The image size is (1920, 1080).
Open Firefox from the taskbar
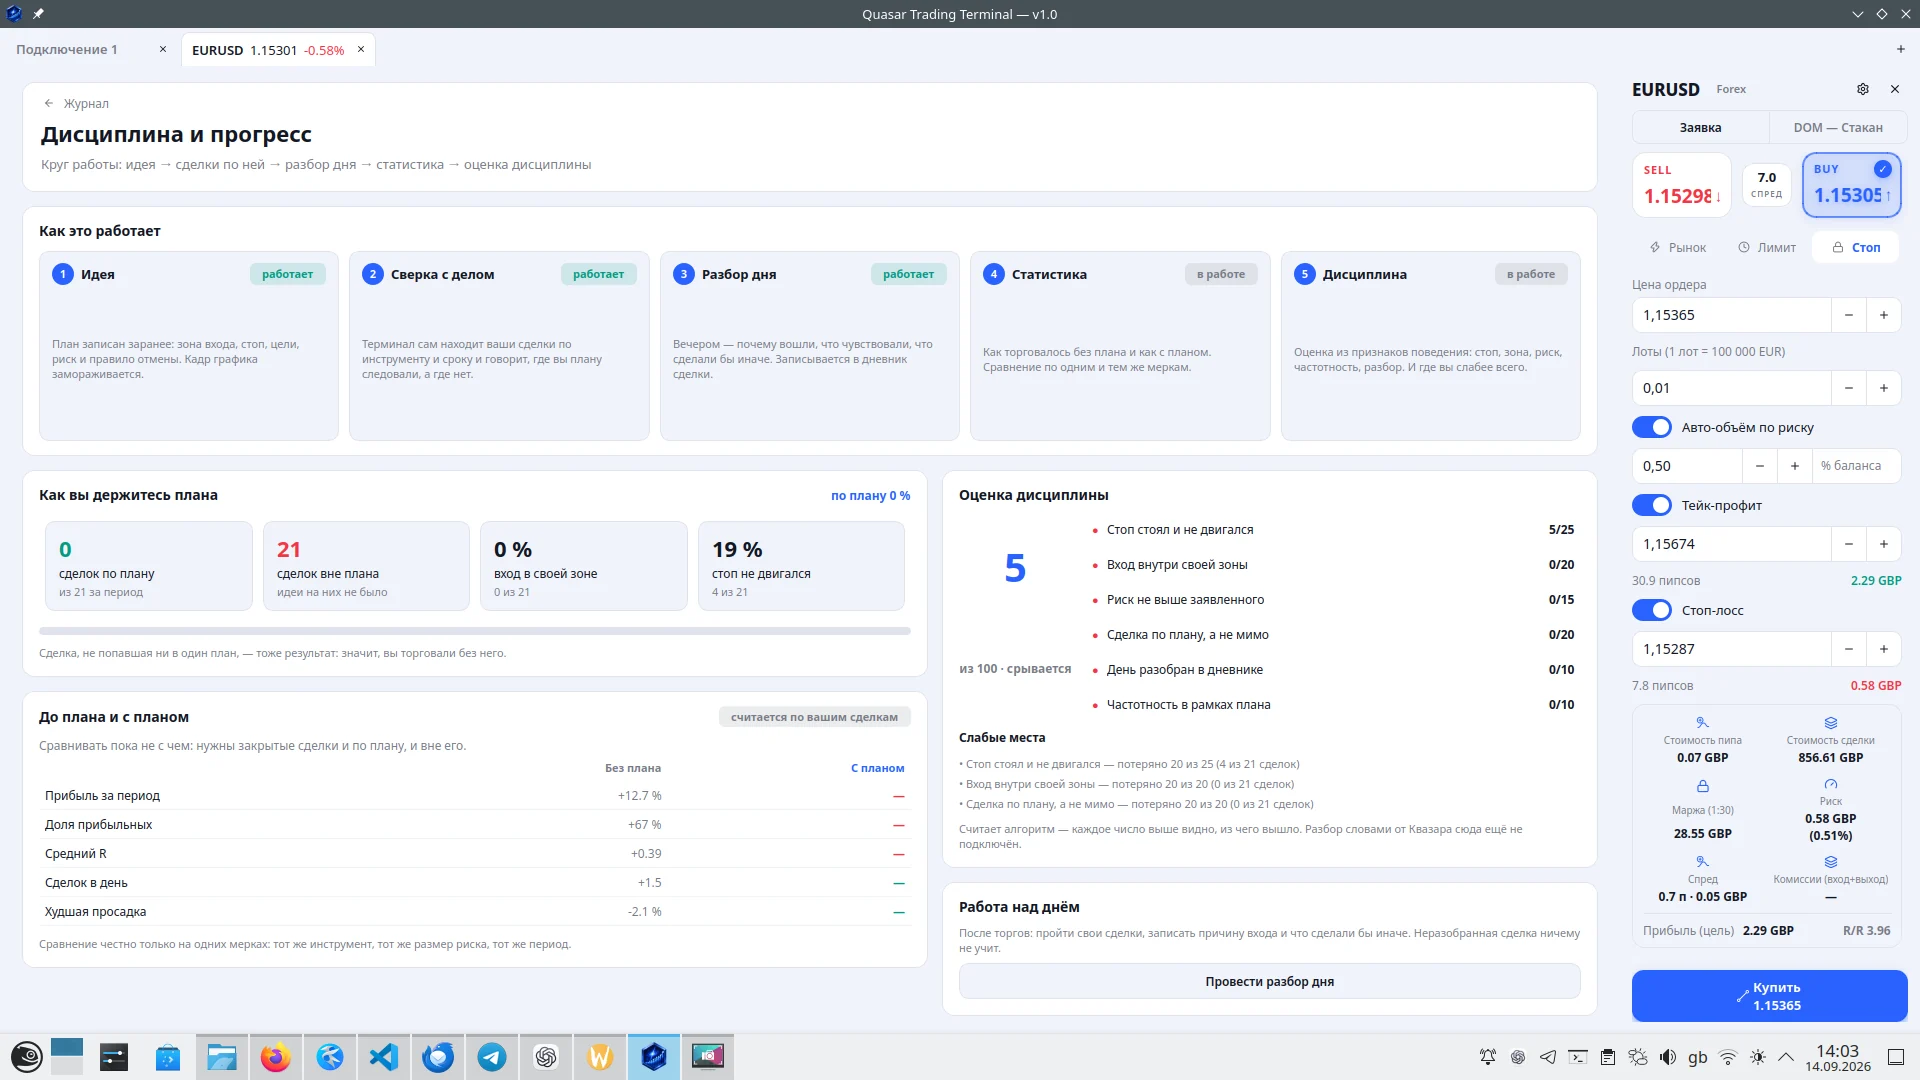click(275, 1057)
